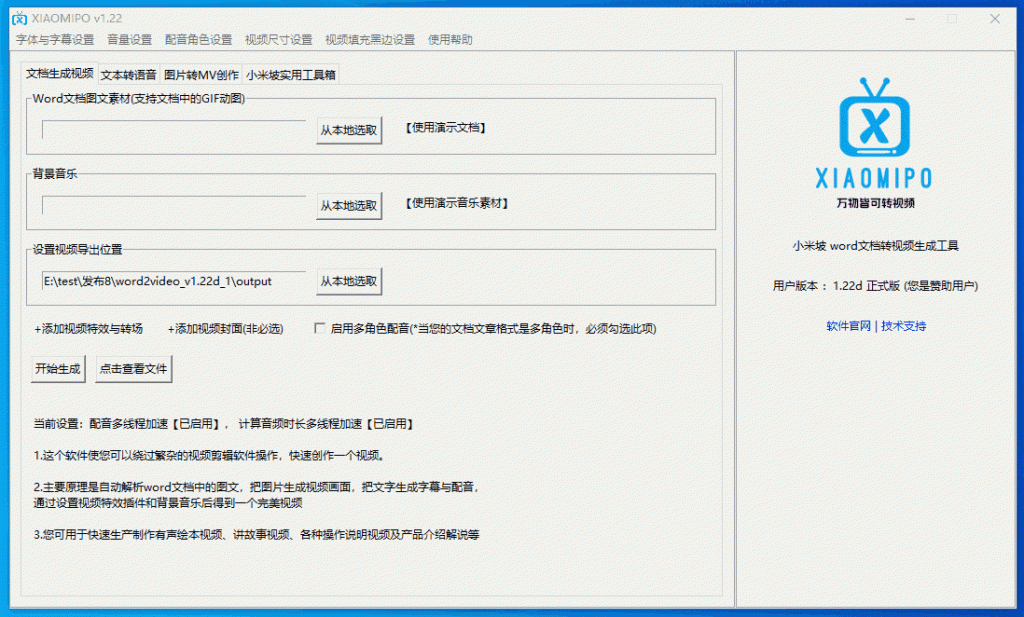The width and height of the screenshot is (1024, 617).
Task: Open the 音量设置 menu
Action: click(129, 40)
